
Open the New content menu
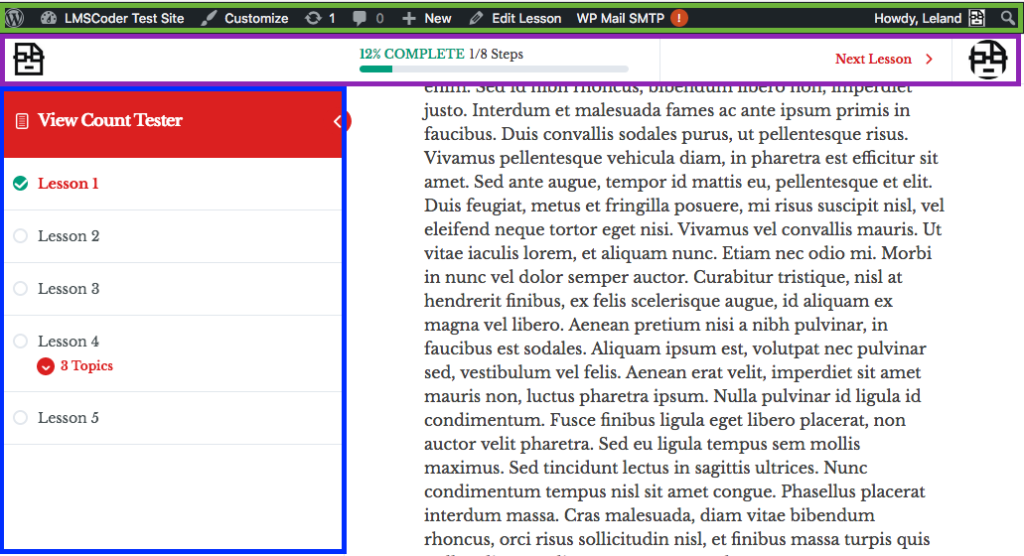pyautogui.click(x=427, y=18)
